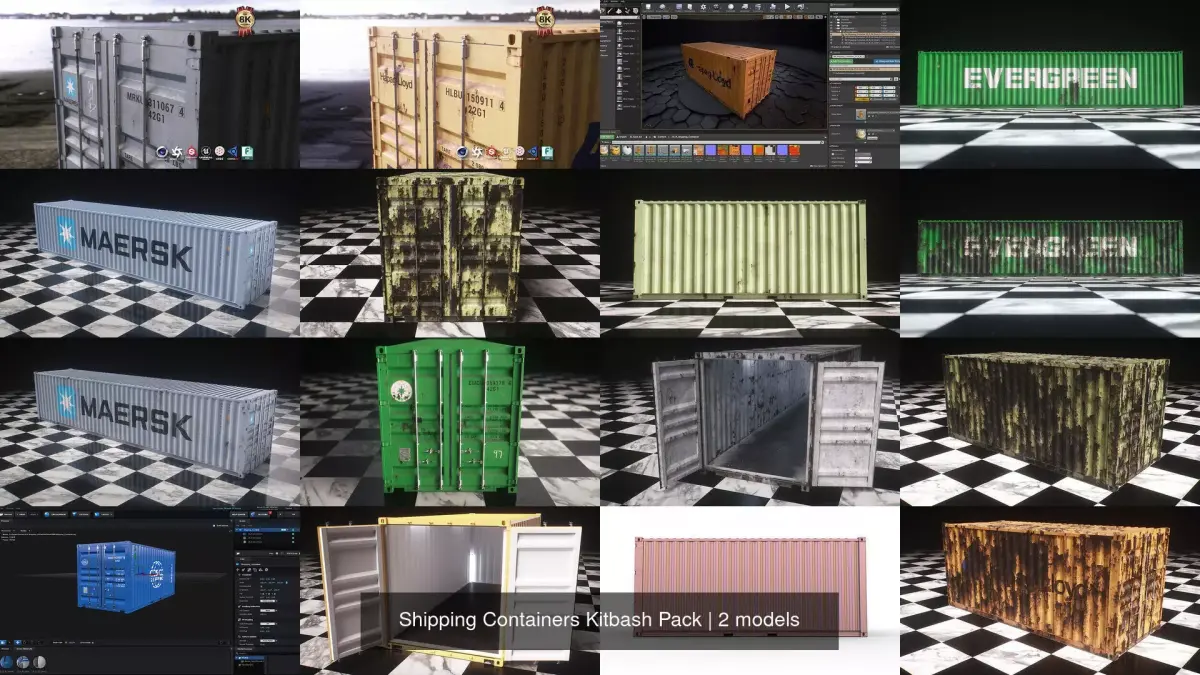Open the yellow Hapag-Lloyd doors photo HLBU 150911
This screenshot has height=675, width=1200.
pos(450,84)
